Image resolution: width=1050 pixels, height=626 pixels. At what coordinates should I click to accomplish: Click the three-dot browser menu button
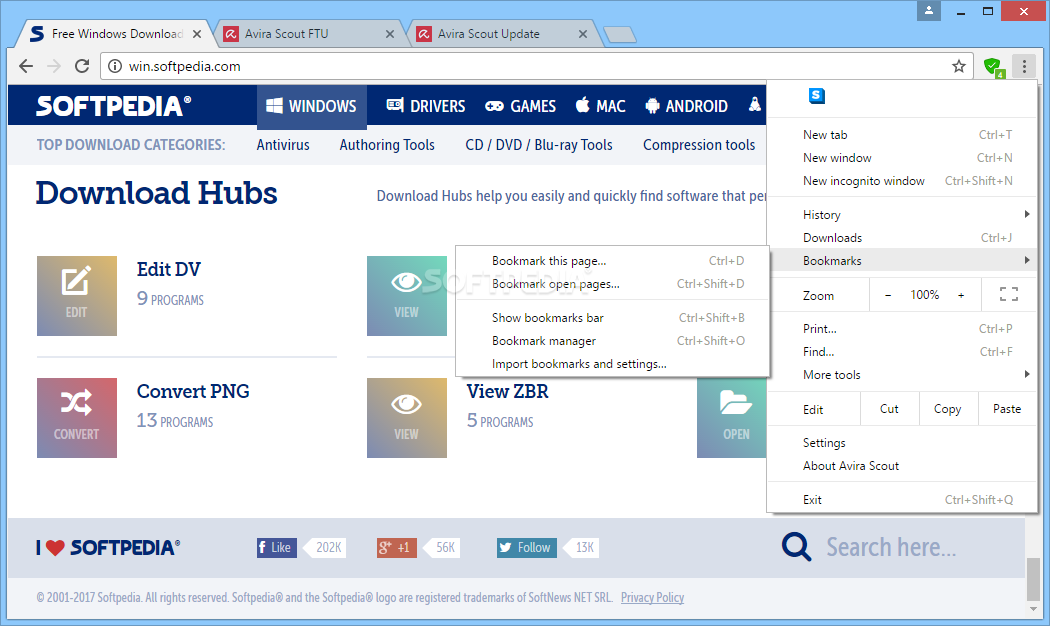pos(1024,66)
